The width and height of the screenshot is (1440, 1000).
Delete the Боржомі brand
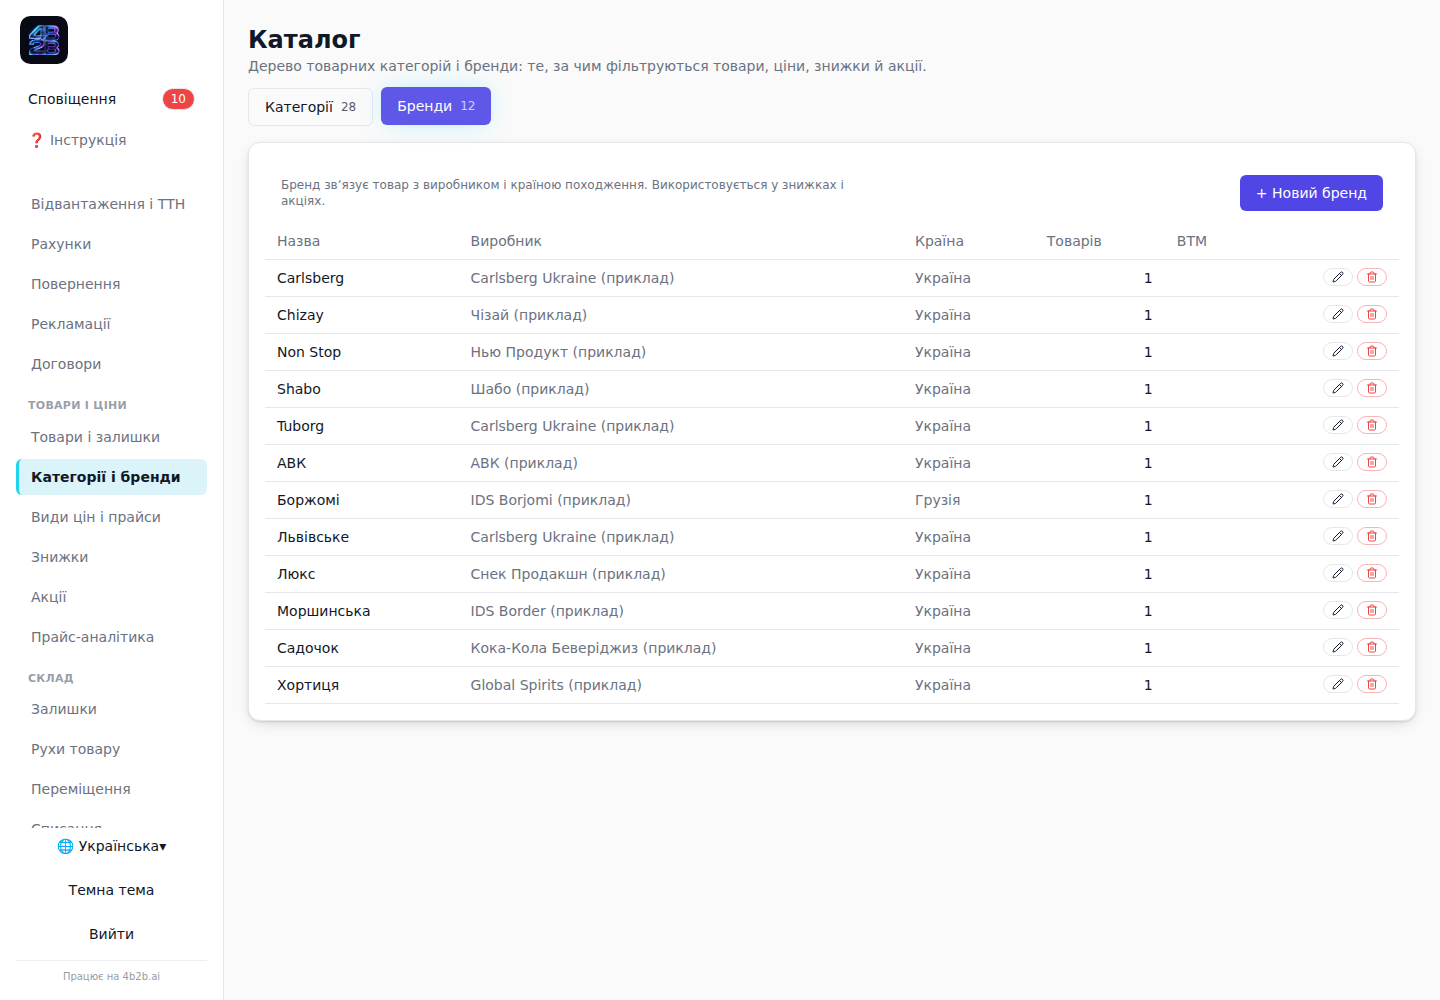1372,499
